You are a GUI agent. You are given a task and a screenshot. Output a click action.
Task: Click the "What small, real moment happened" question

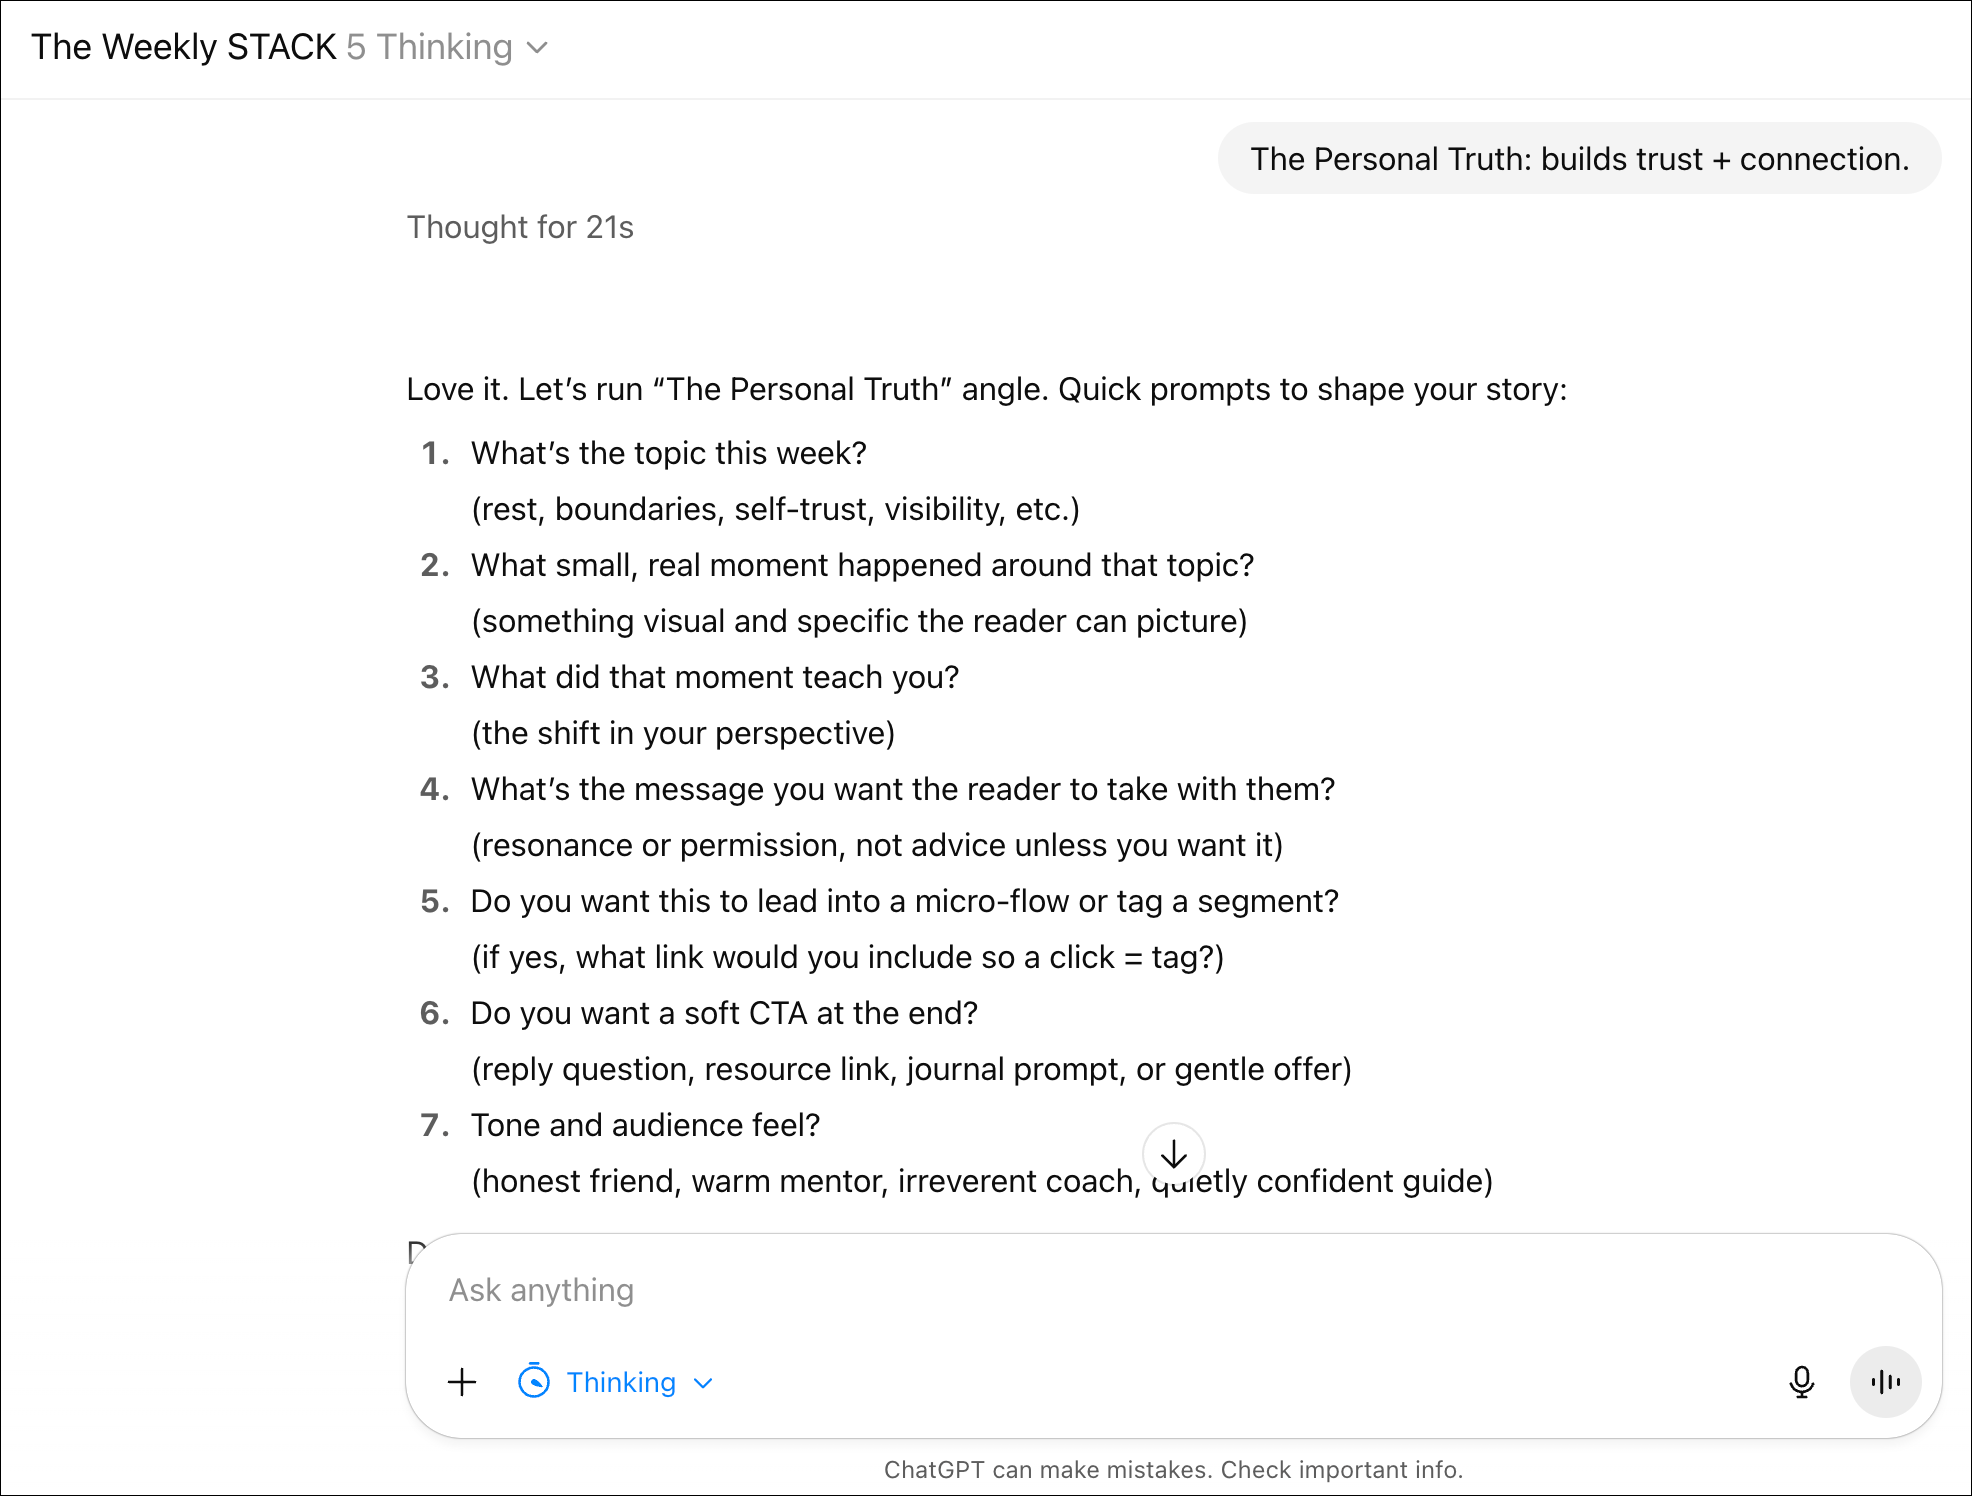(862, 566)
